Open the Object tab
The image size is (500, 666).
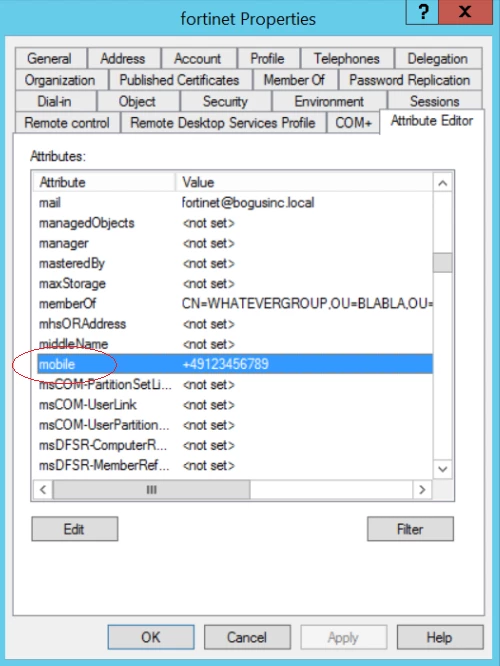pos(138,102)
